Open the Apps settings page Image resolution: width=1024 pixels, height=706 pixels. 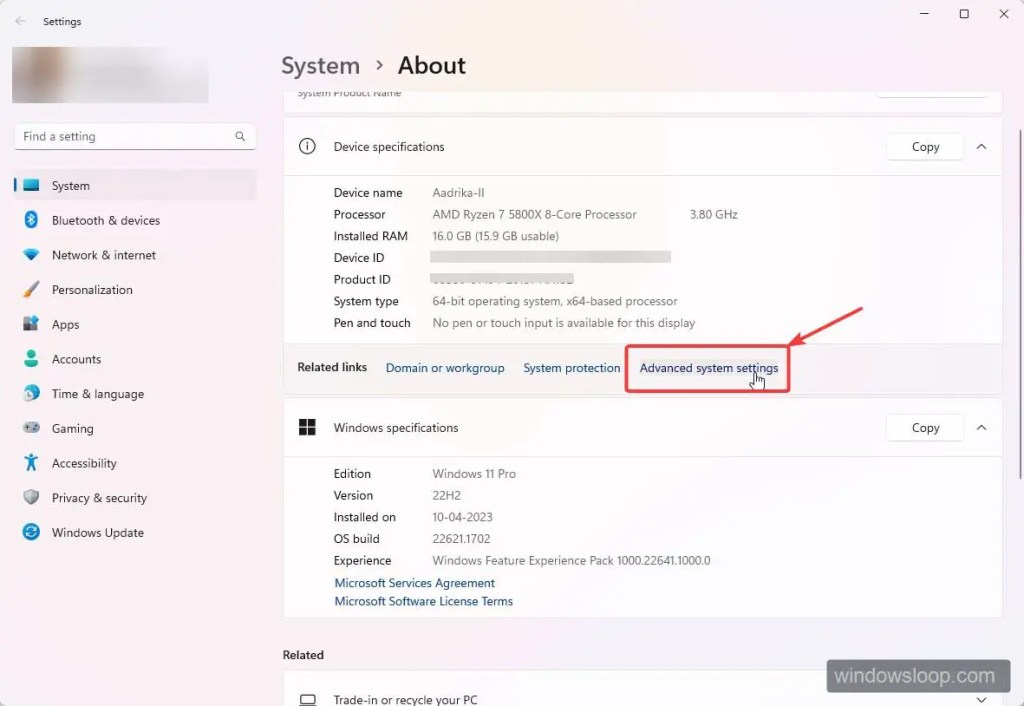click(135, 324)
